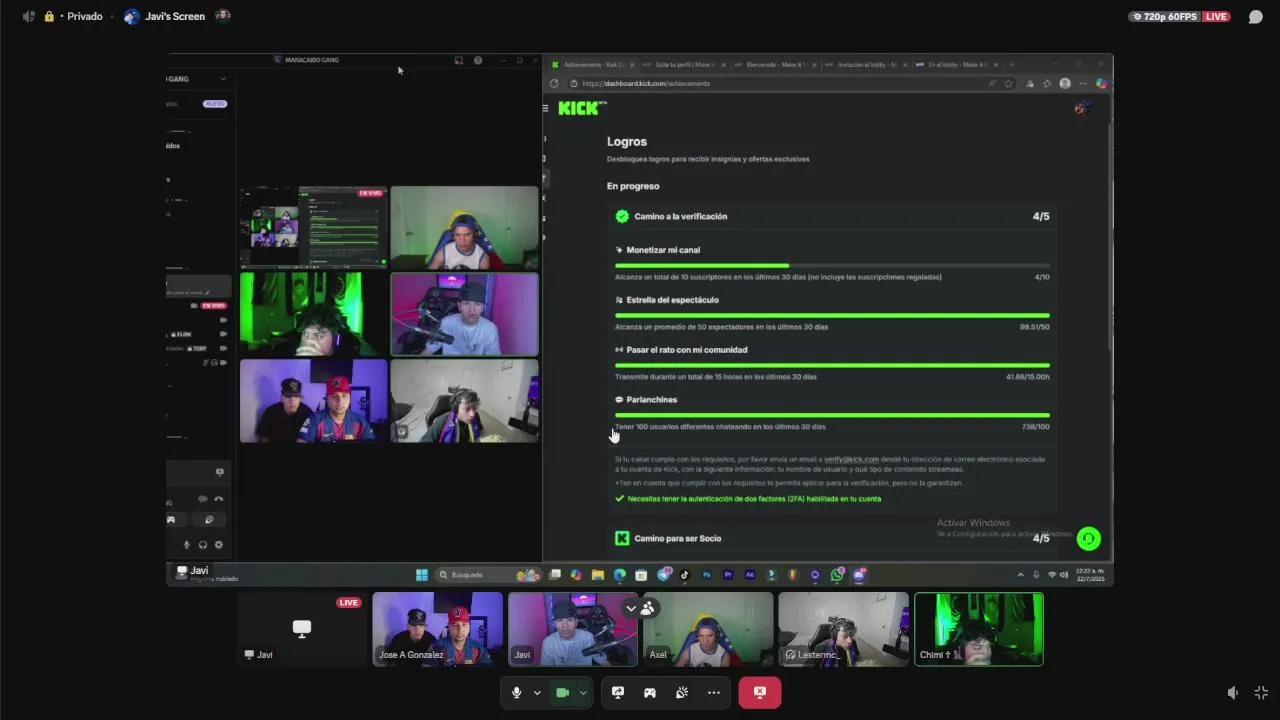Show hidden icons chevron in shared system tray
Image resolution: width=1280 pixels, height=720 pixels.
click(x=1021, y=575)
